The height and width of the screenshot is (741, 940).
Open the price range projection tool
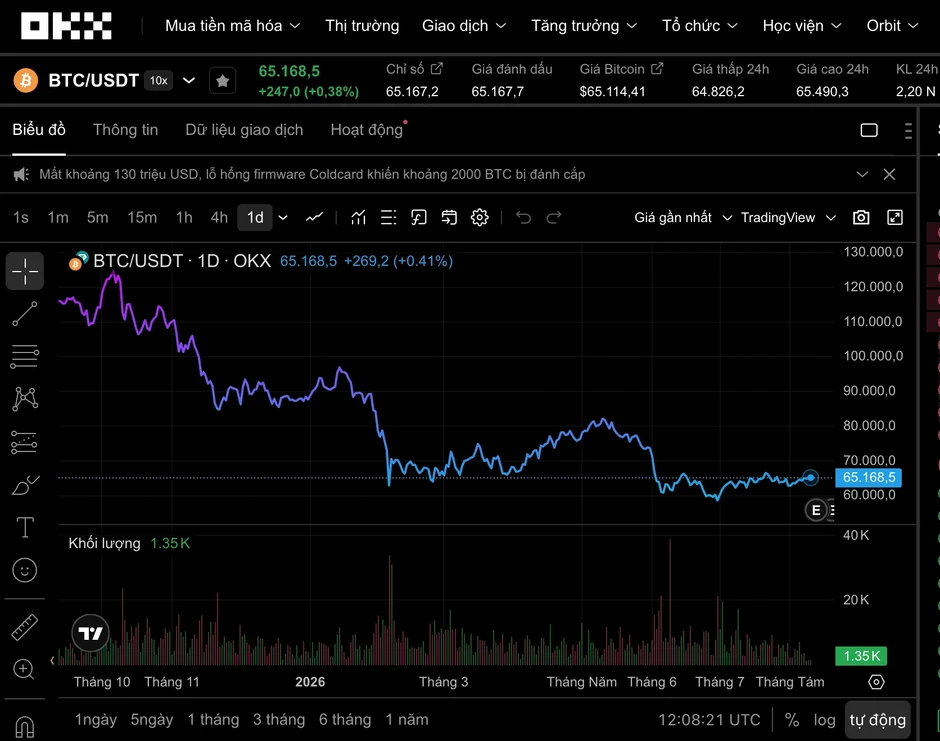coord(25,442)
